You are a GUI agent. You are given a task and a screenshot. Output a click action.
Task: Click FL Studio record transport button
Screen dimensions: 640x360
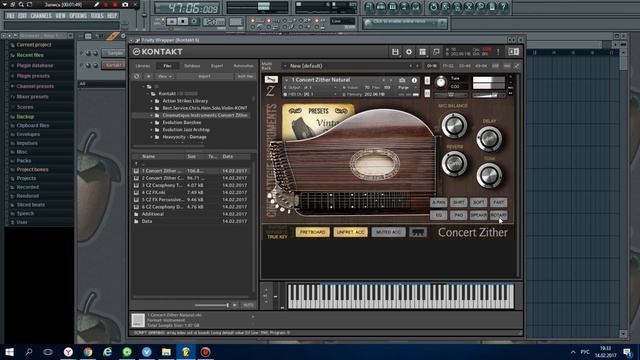coord(194,21)
